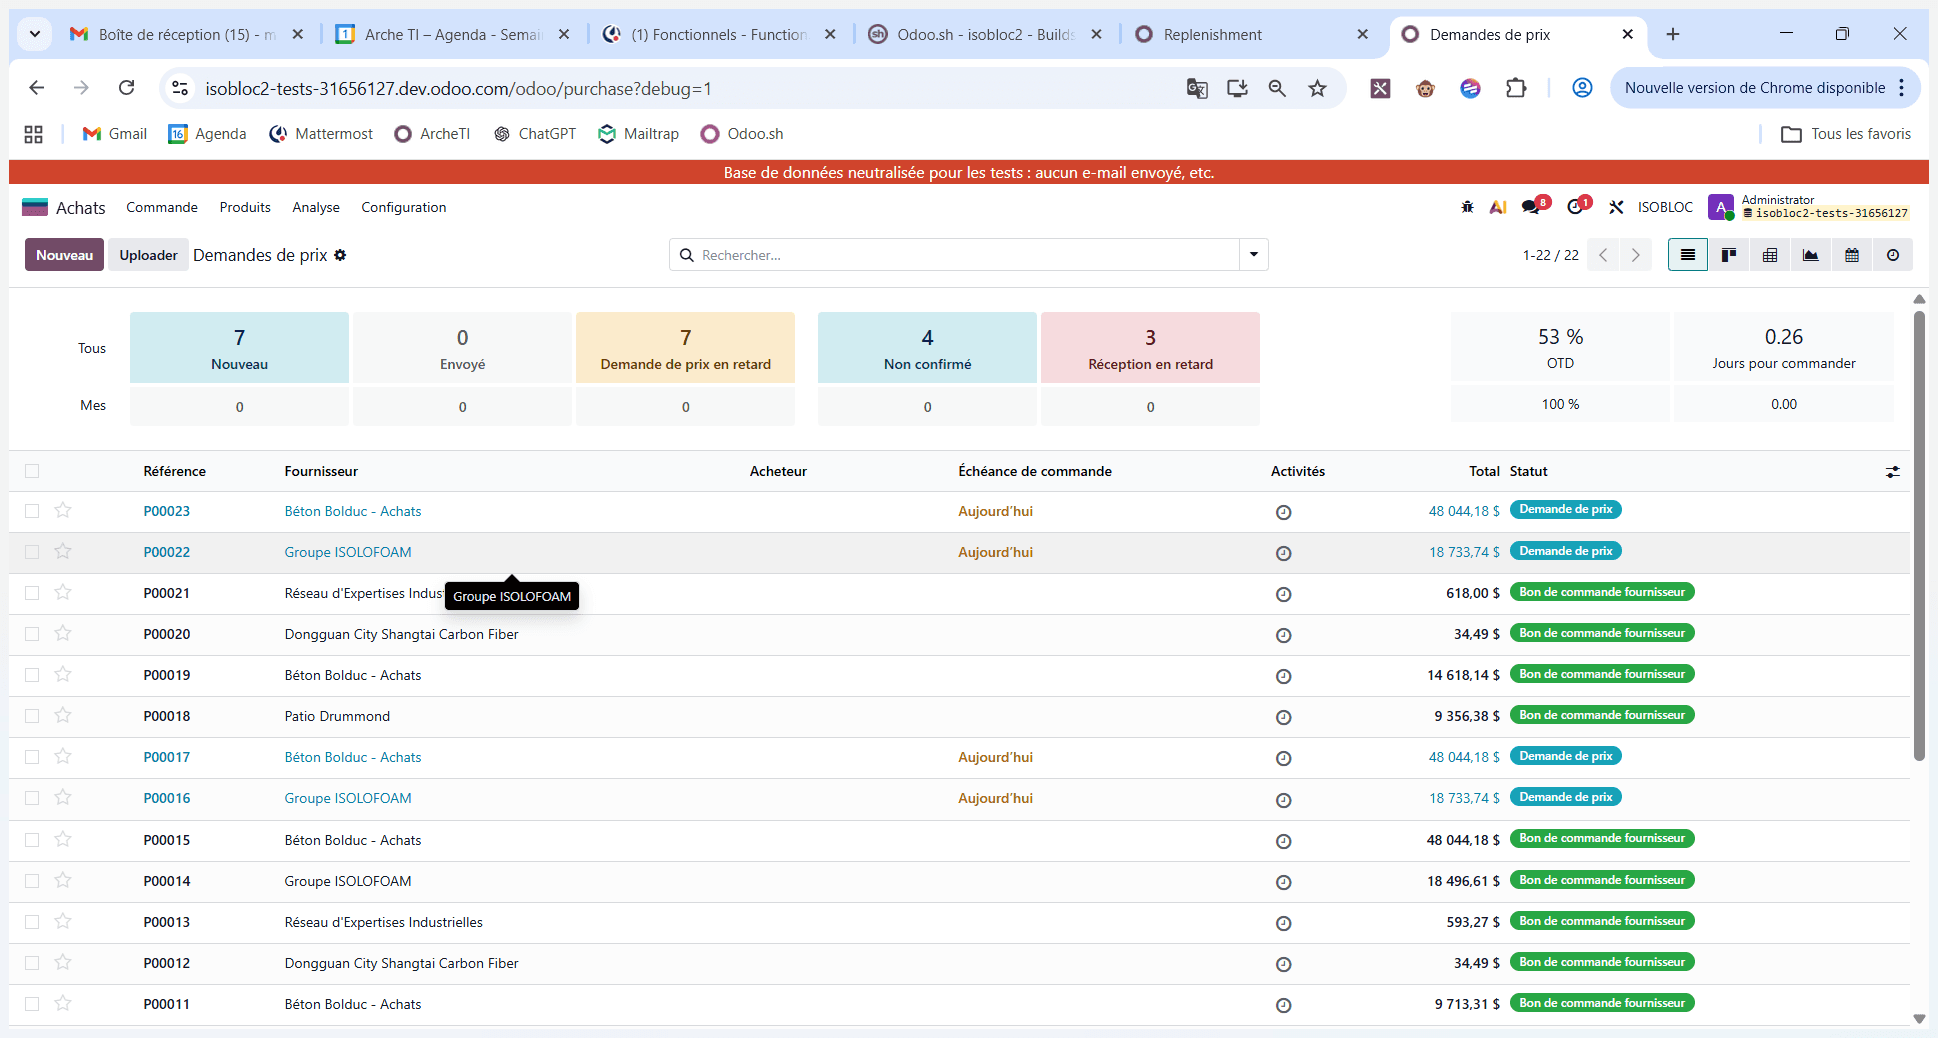
Task: Switch to the Kanban view icon
Action: tap(1728, 255)
